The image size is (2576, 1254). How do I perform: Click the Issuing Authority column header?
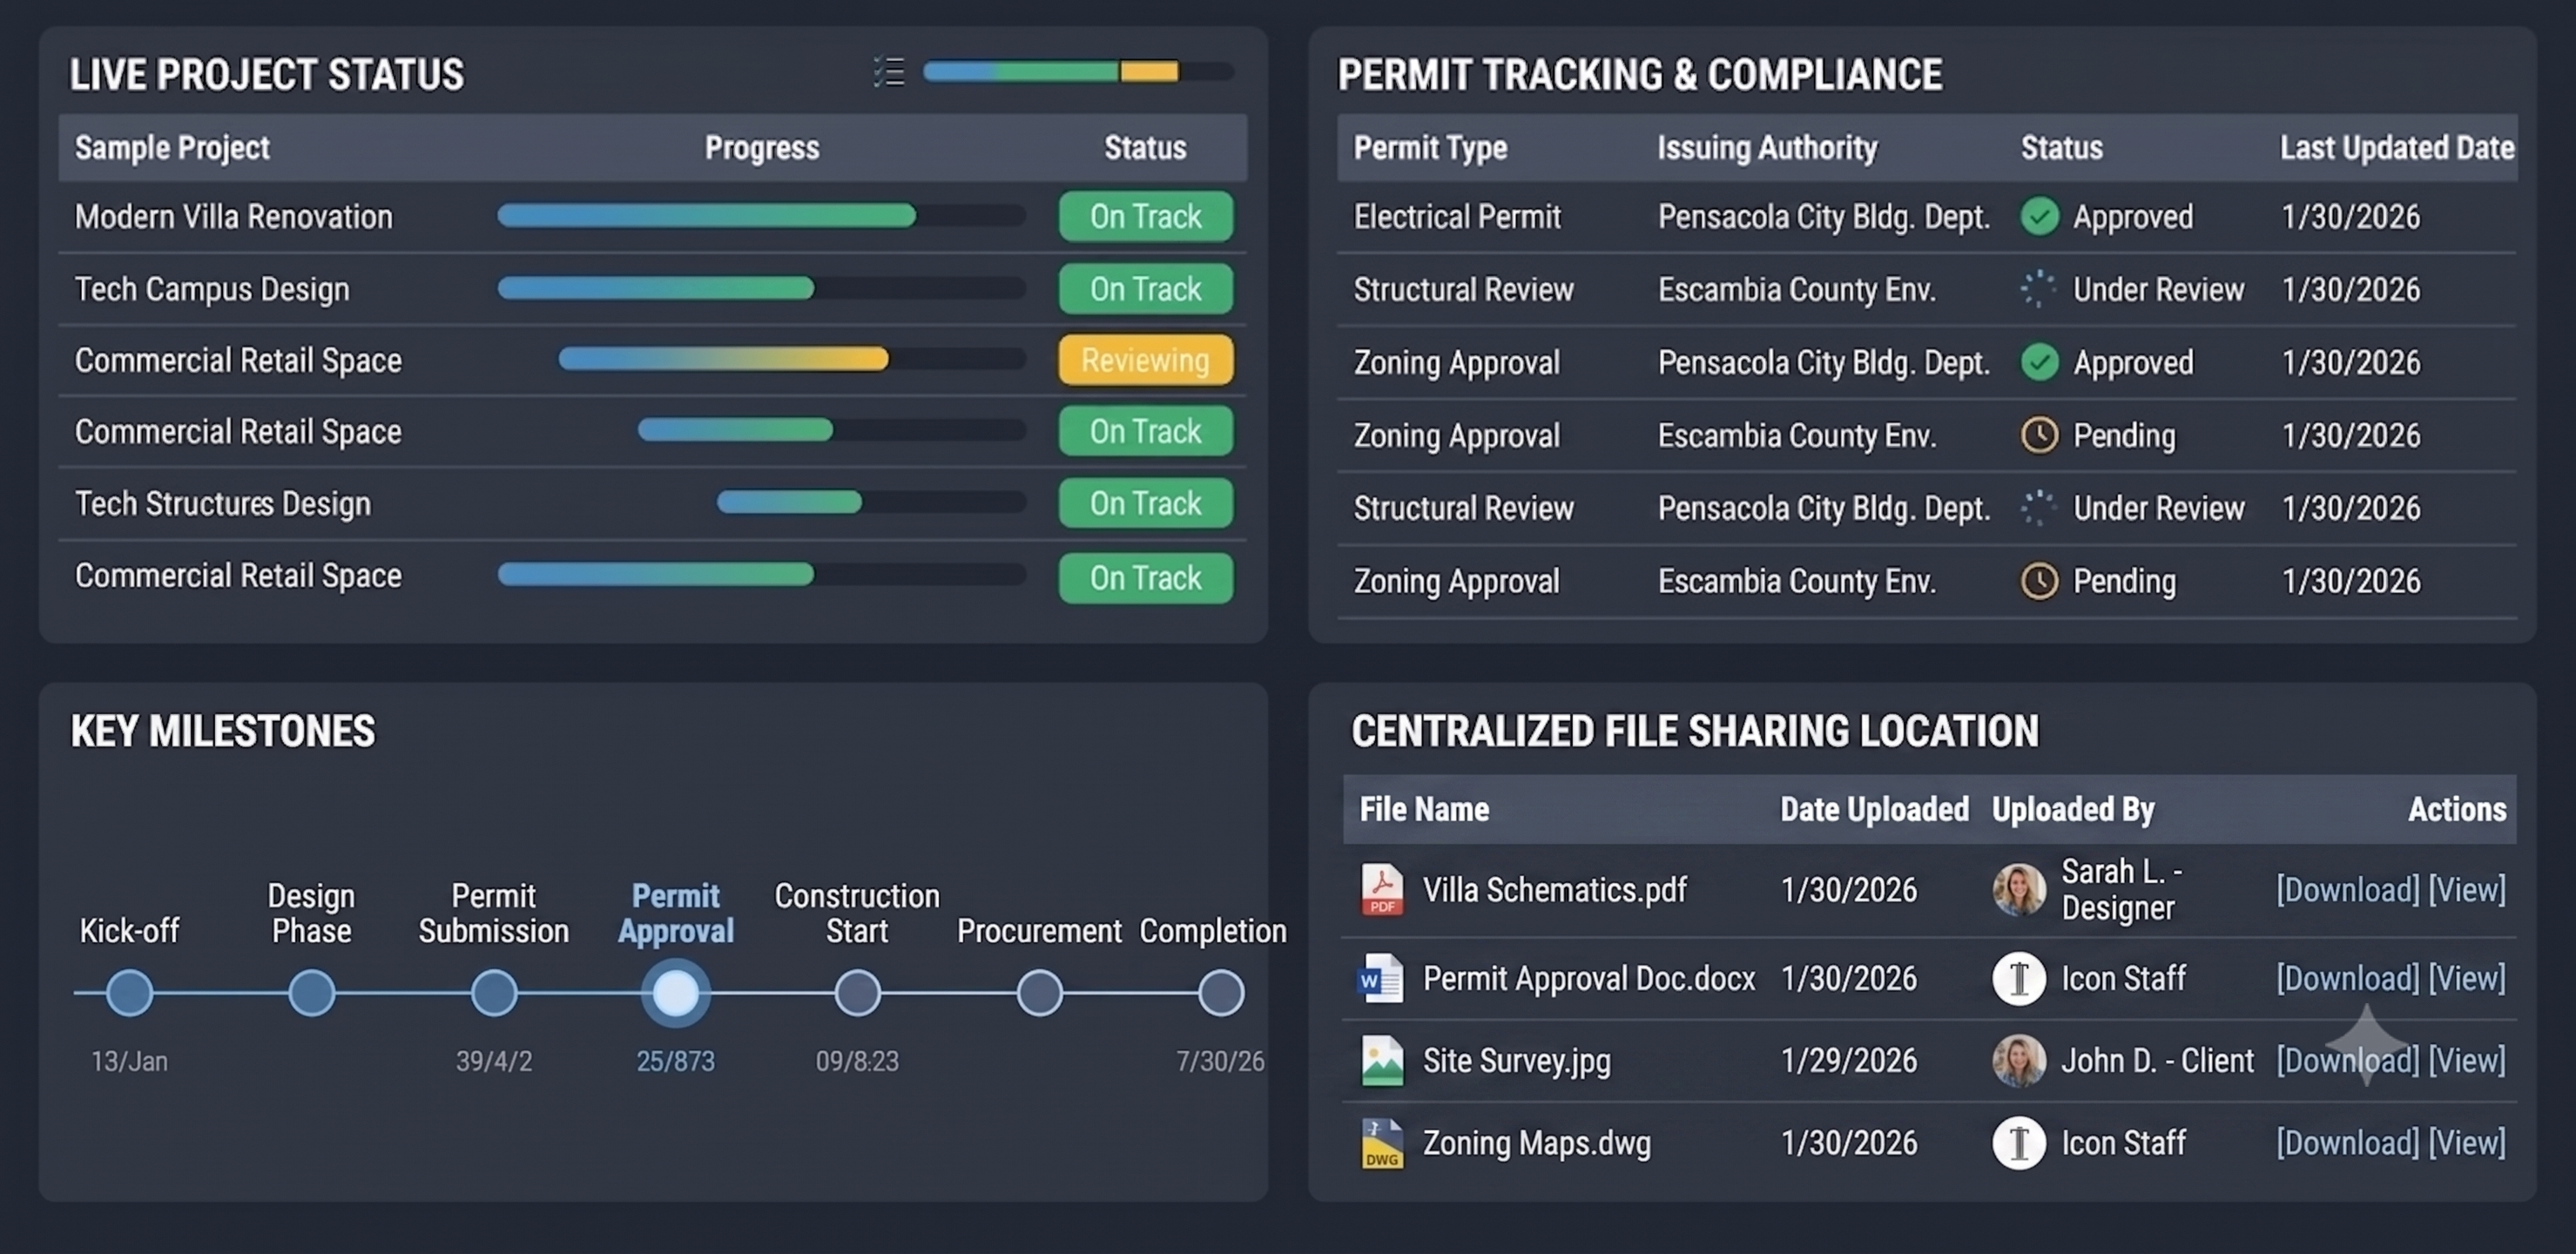(x=1768, y=148)
